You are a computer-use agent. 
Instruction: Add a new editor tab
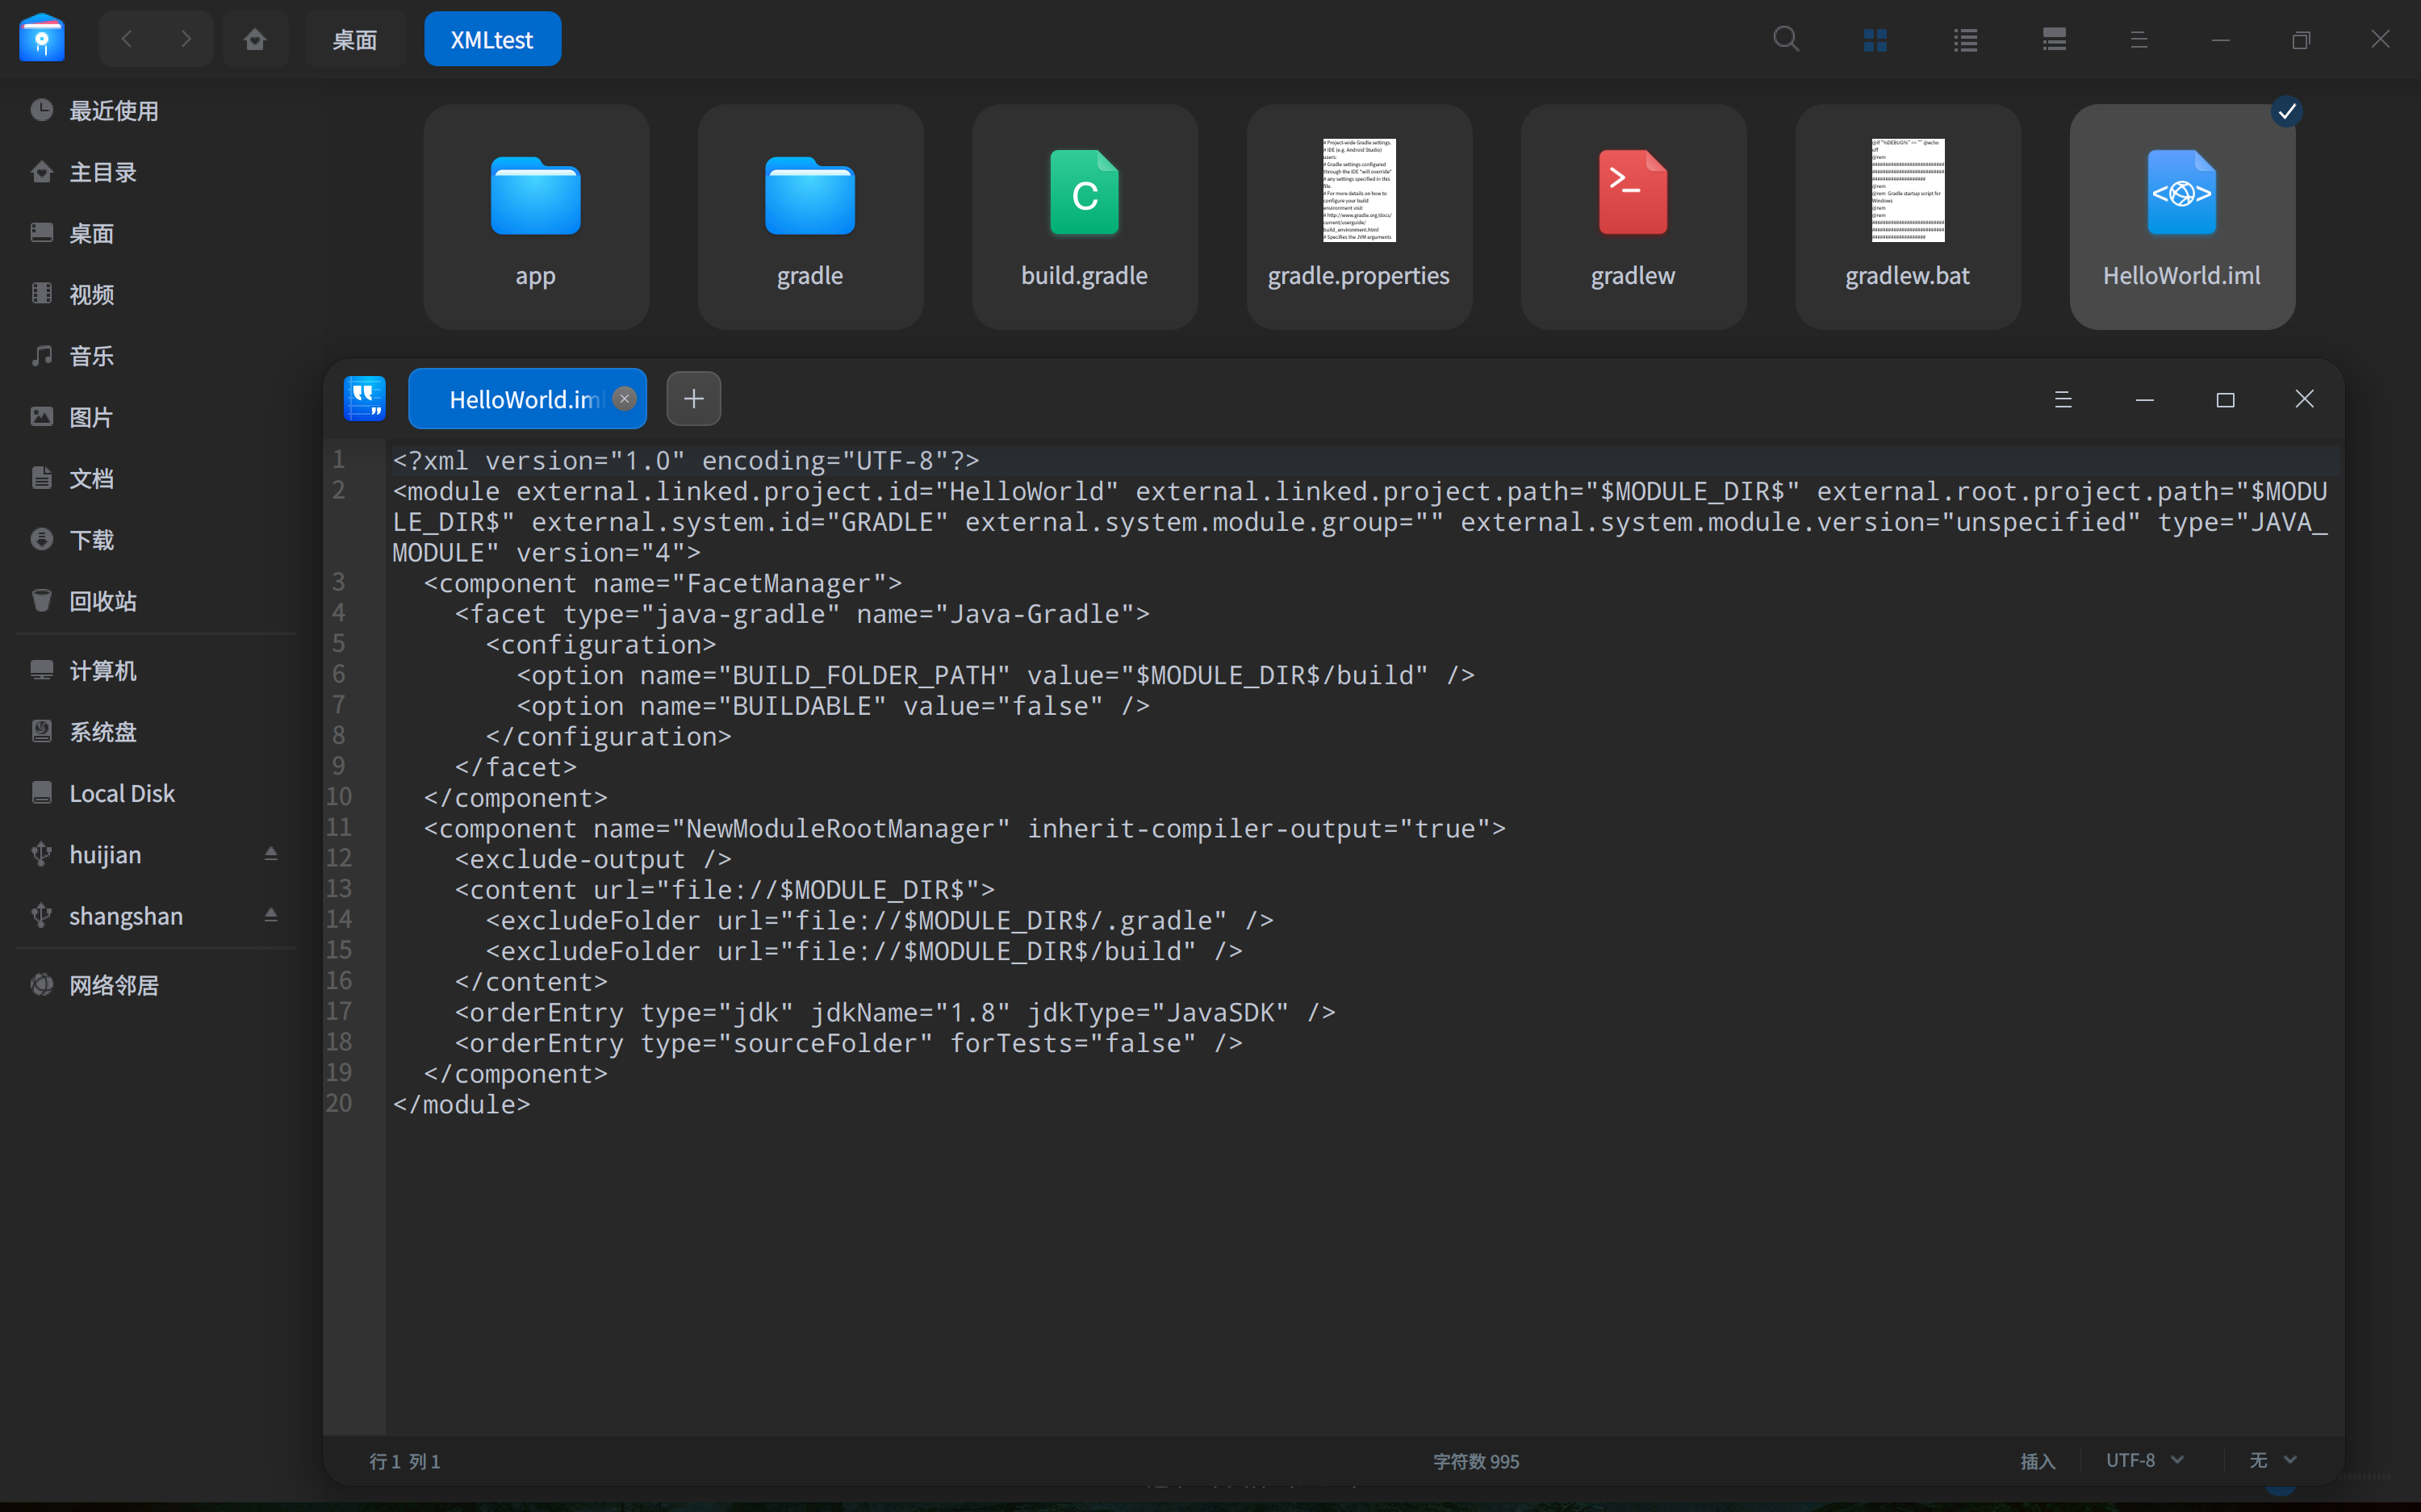[693, 399]
